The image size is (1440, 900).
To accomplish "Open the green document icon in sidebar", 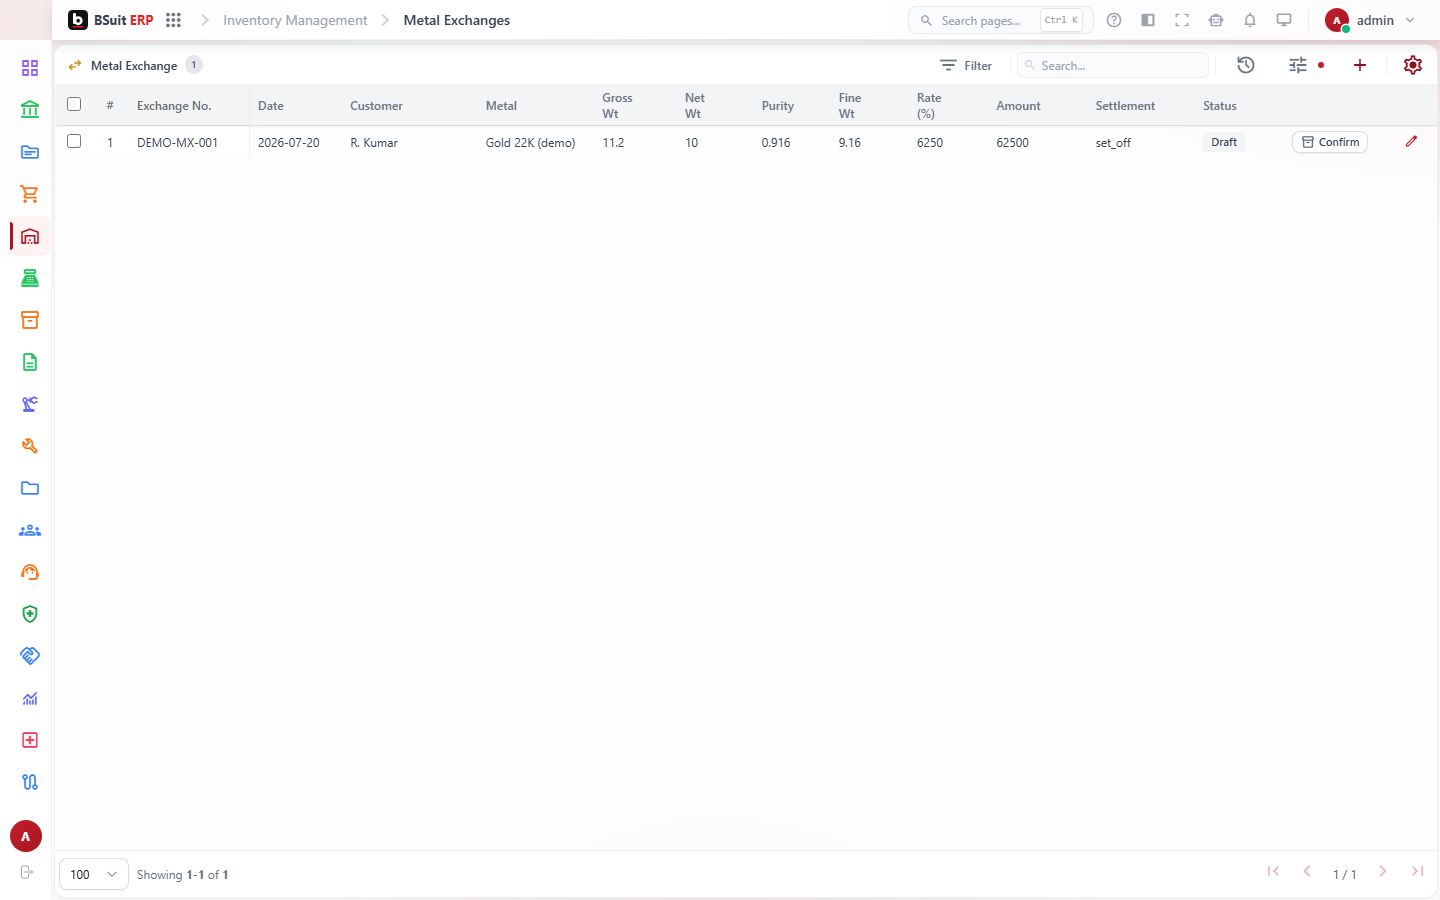I will tap(30, 362).
